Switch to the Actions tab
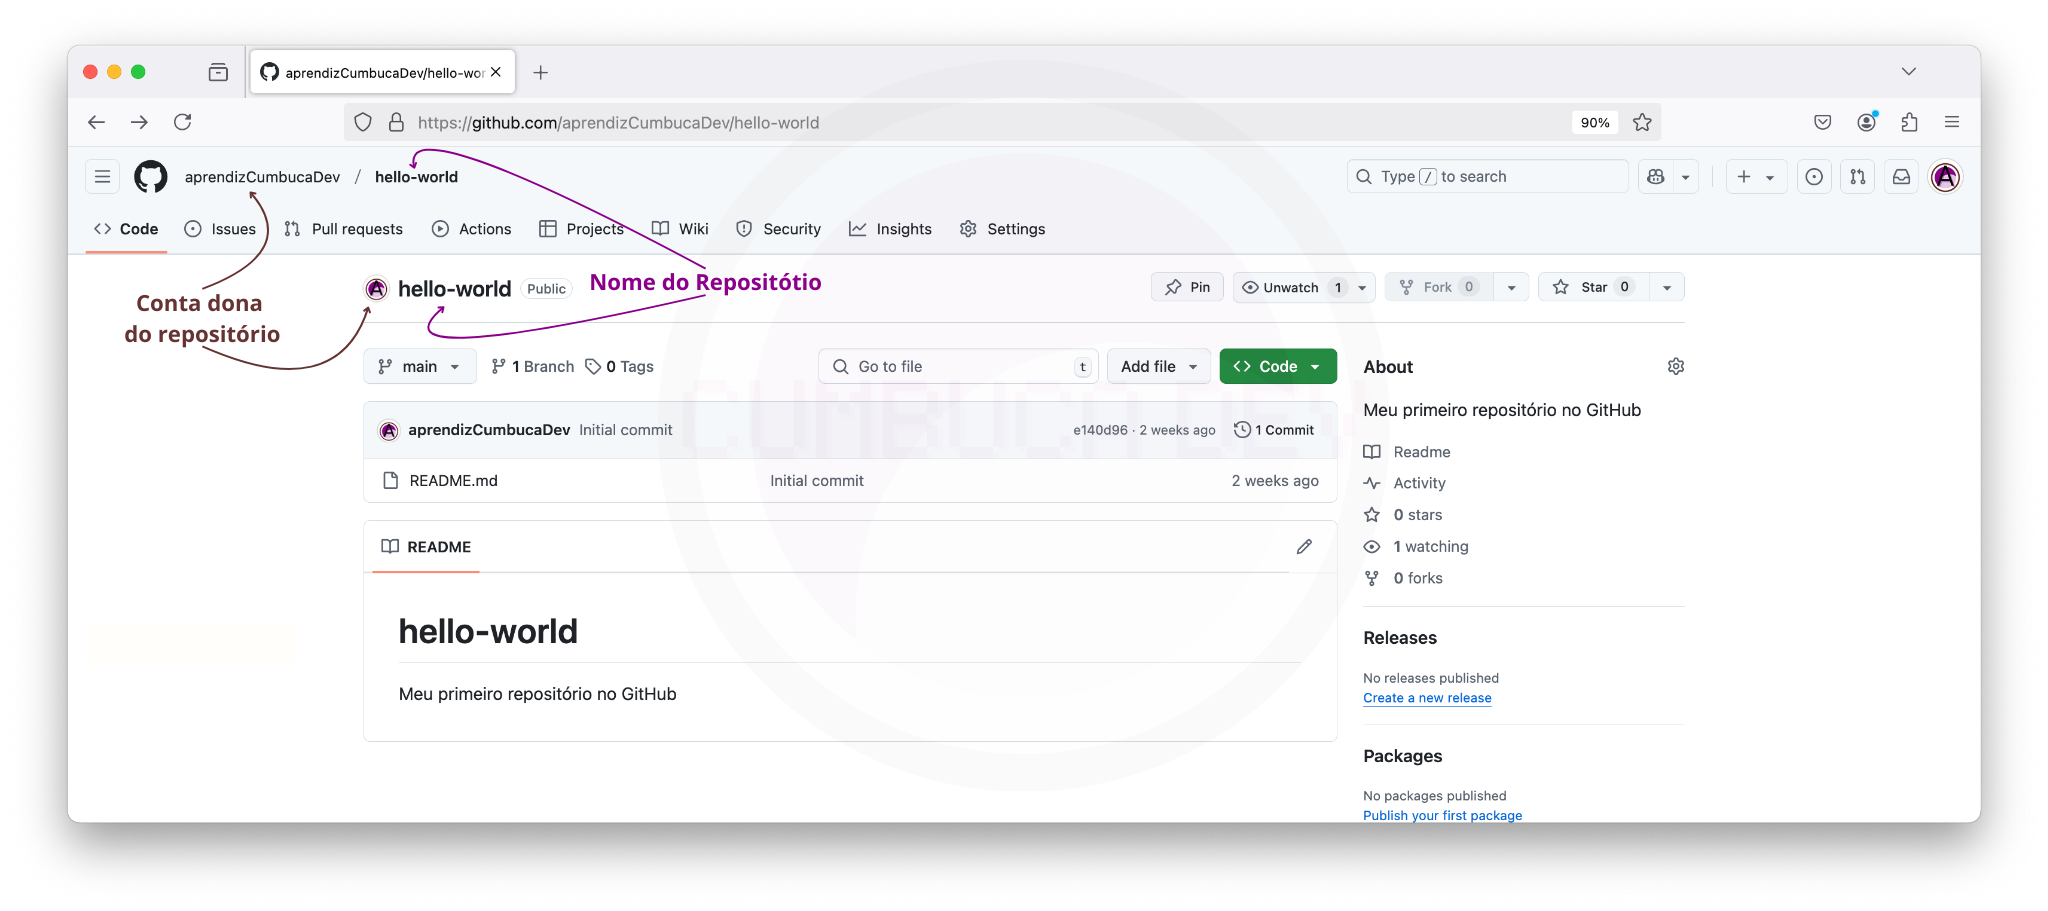This screenshot has width=2048, height=911. [x=471, y=229]
